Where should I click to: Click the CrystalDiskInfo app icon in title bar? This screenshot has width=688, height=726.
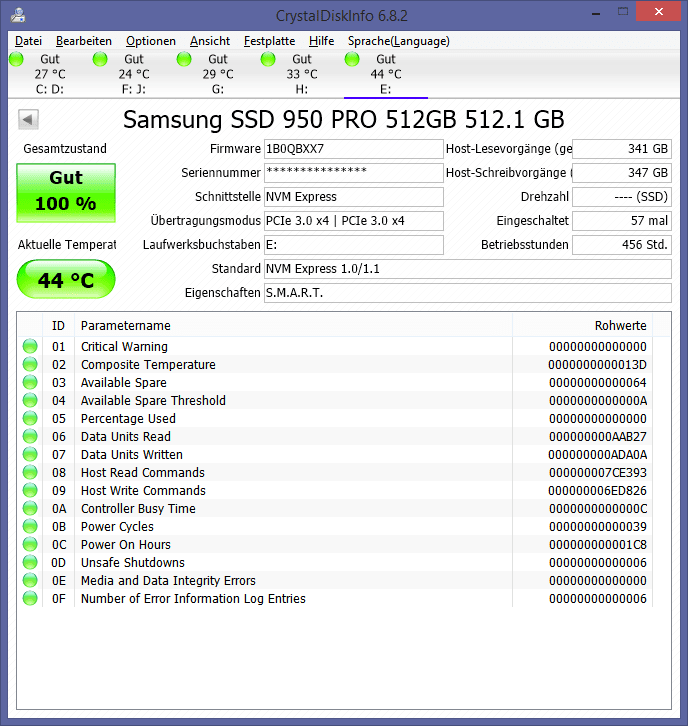click(18, 15)
